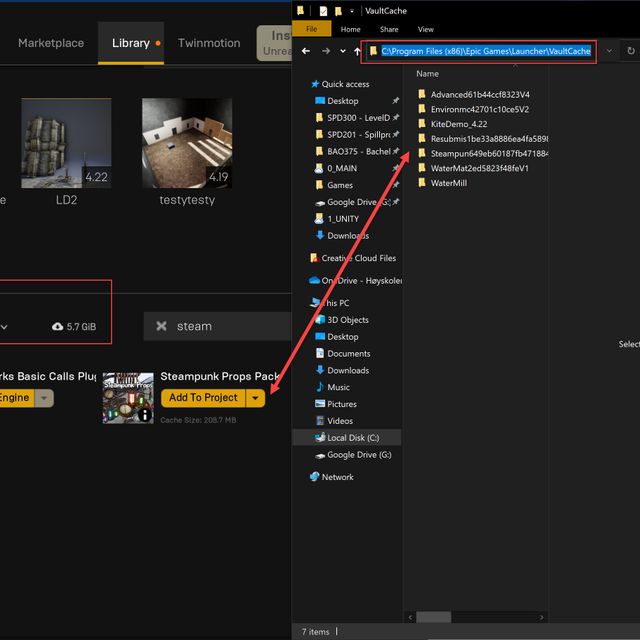Go back in File Explorer
Viewport: 640px width, 640px height.
(306, 51)
